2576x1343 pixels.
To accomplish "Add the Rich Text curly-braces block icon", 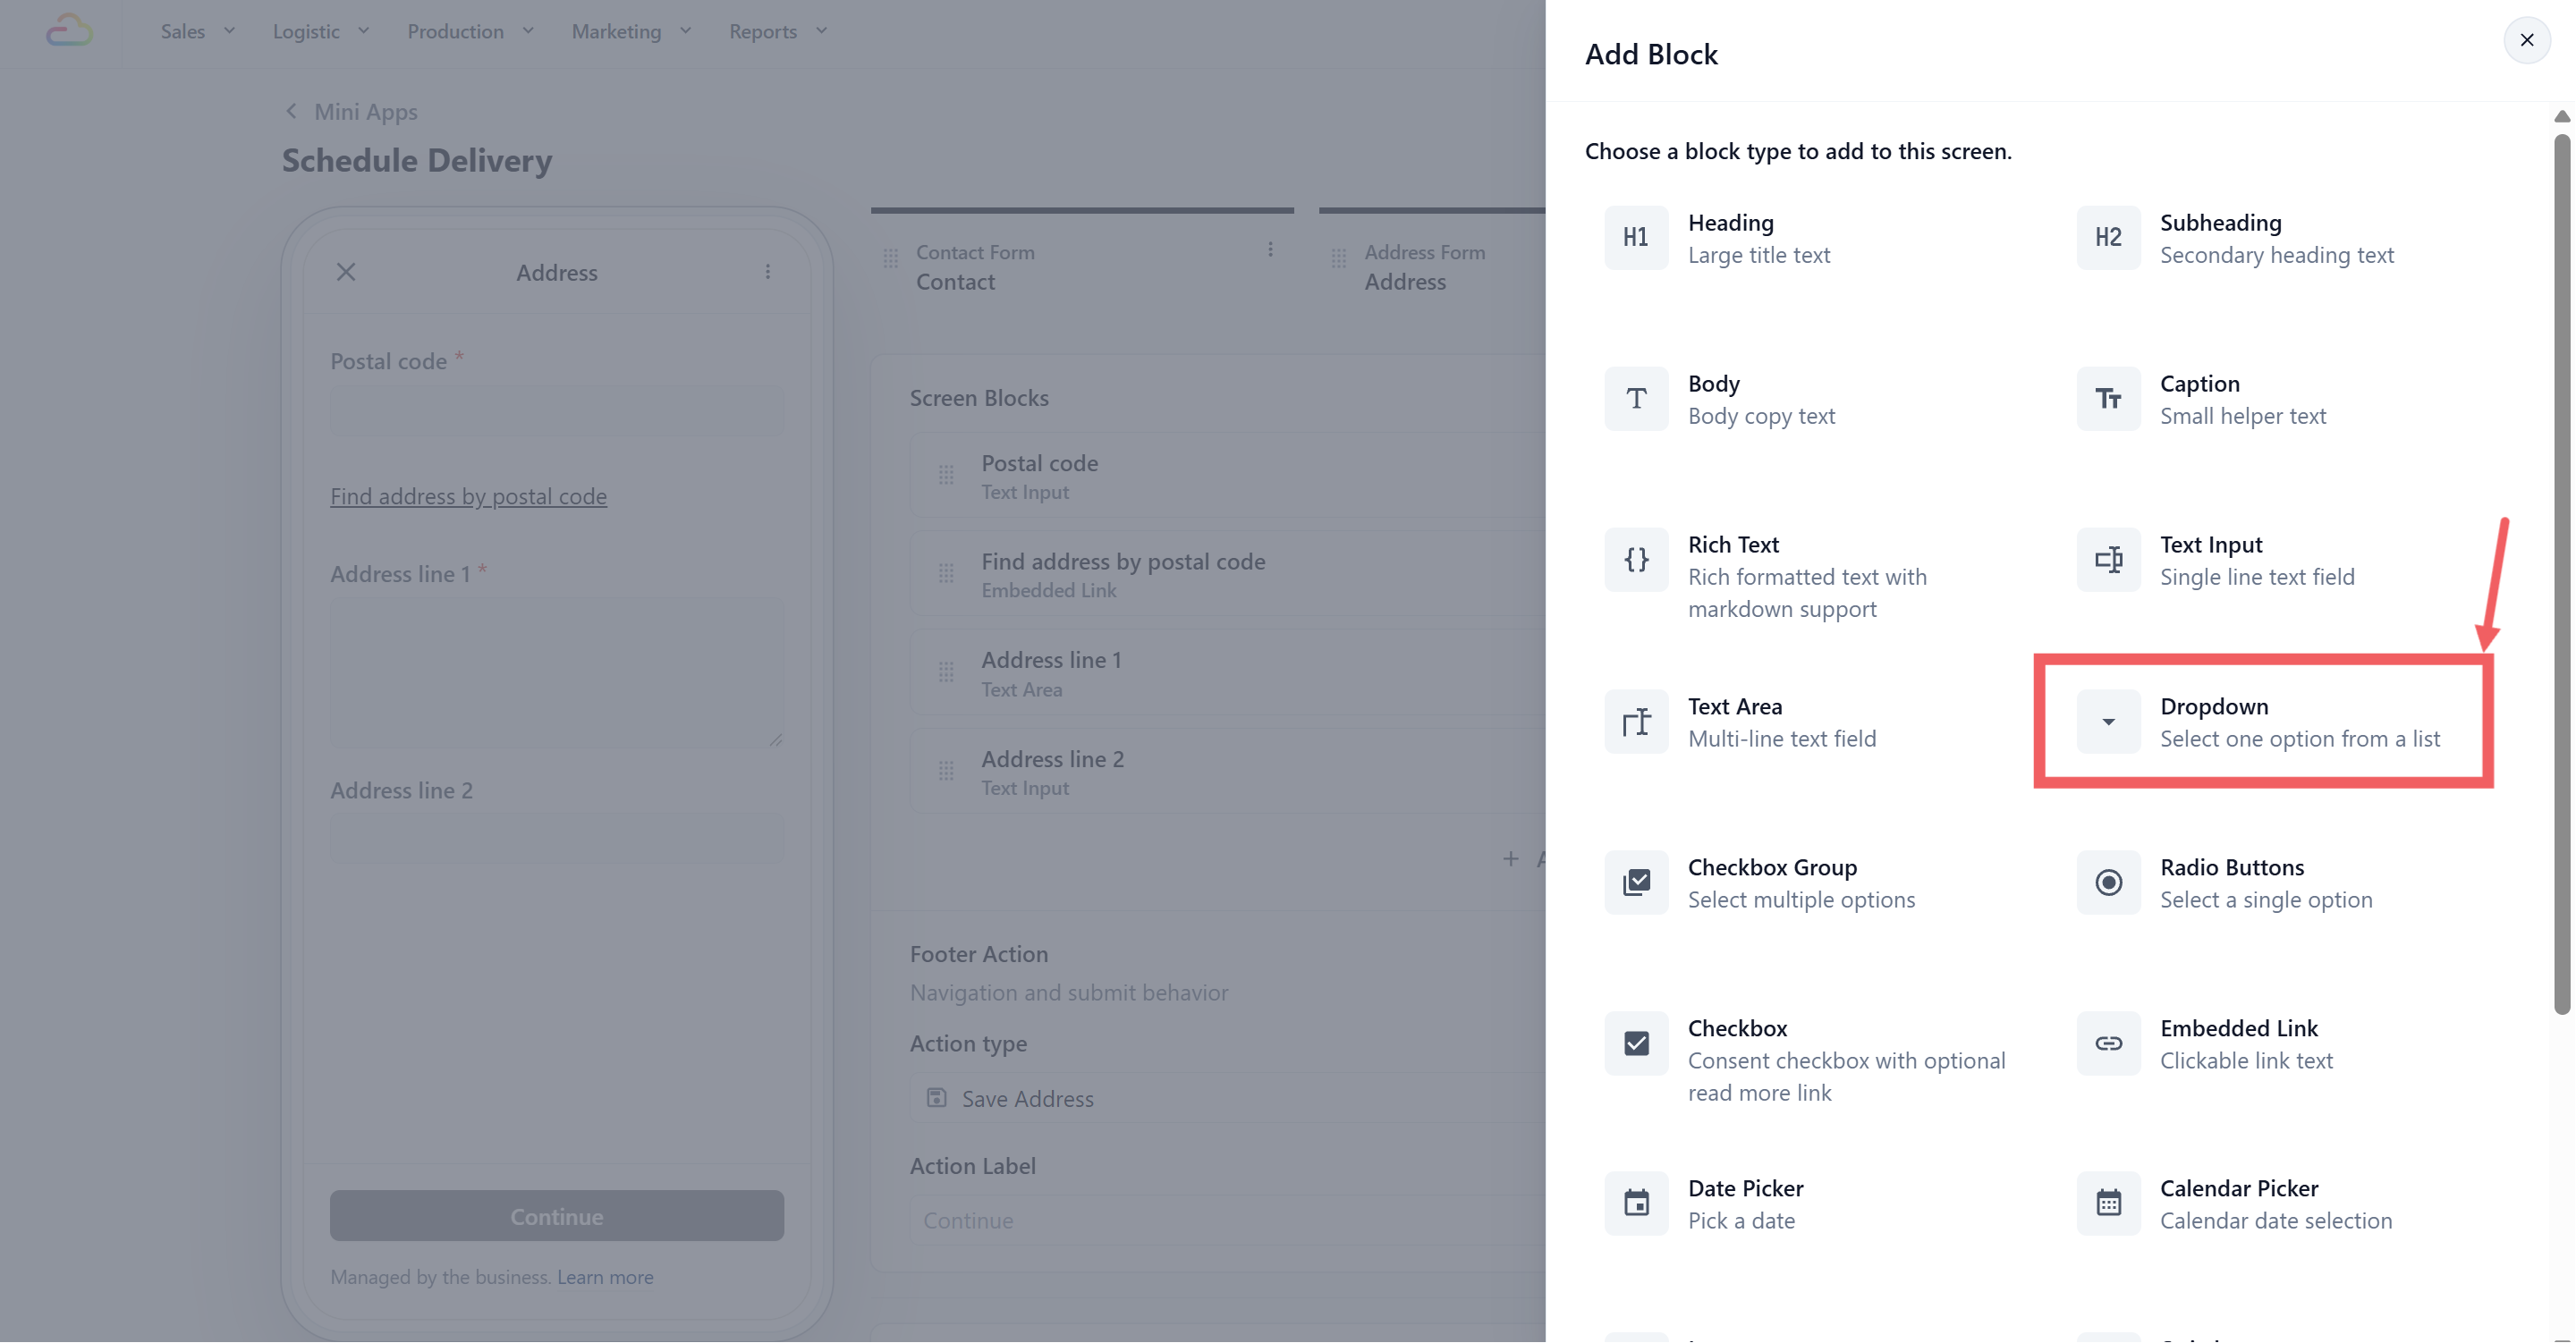I will [x=1636, y=560].
